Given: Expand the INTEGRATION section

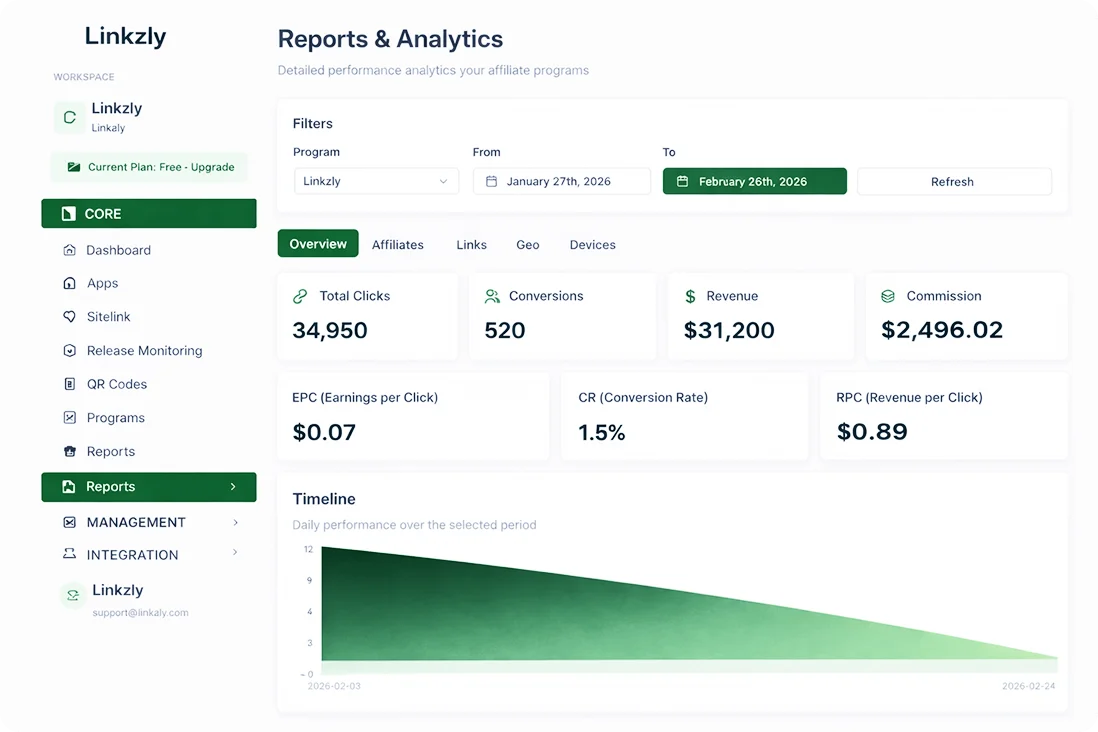Looking at the screenshot, I should click(148, 555).
